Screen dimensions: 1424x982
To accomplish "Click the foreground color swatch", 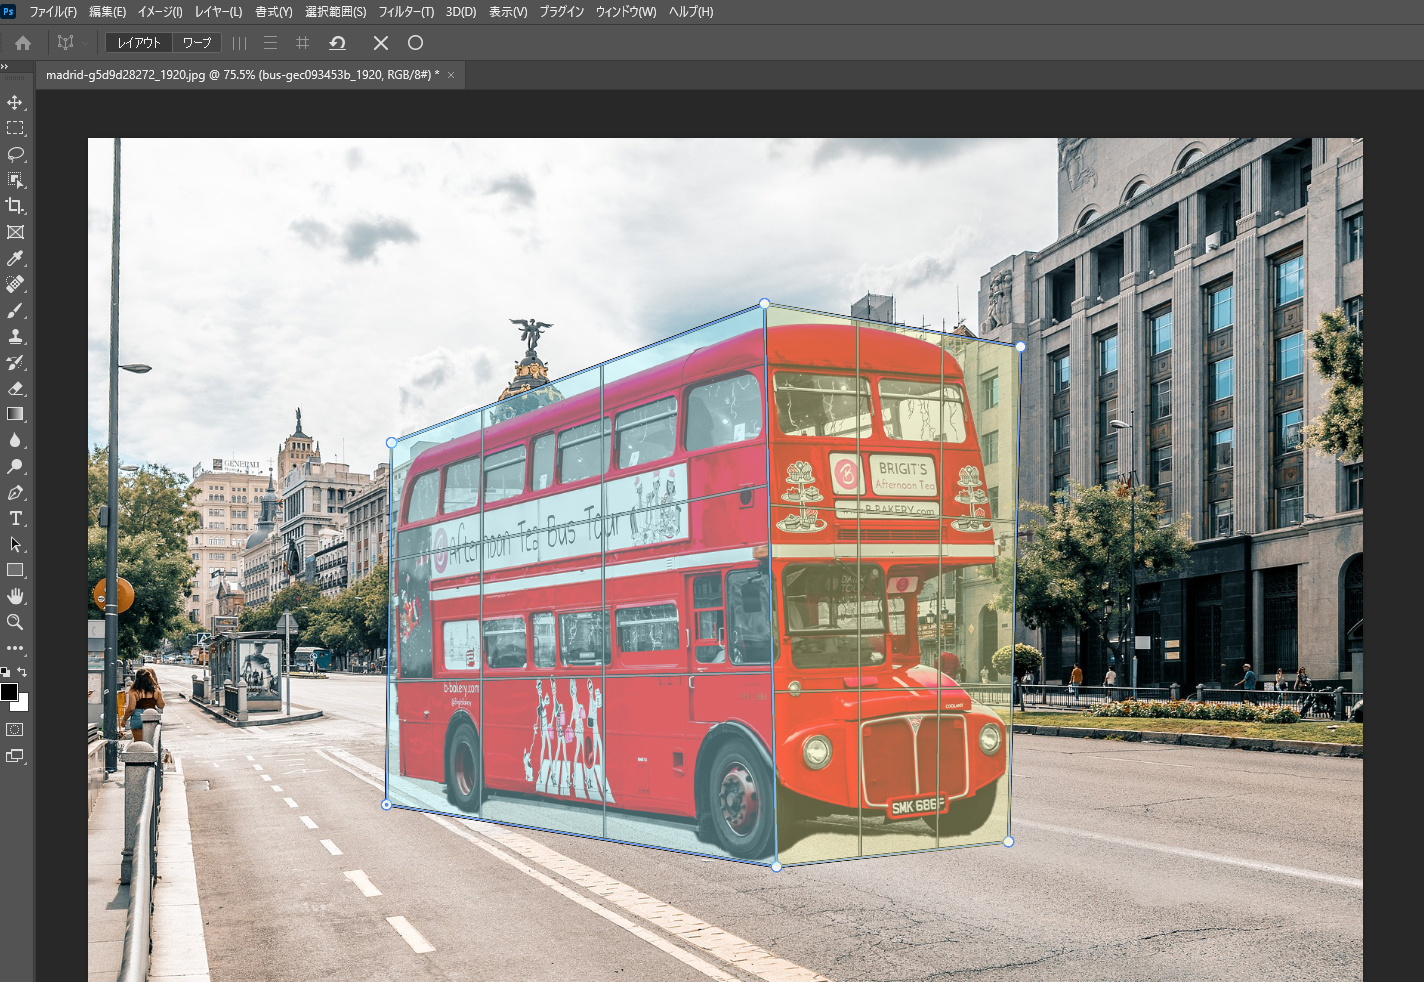I will [x=9, y=692].
